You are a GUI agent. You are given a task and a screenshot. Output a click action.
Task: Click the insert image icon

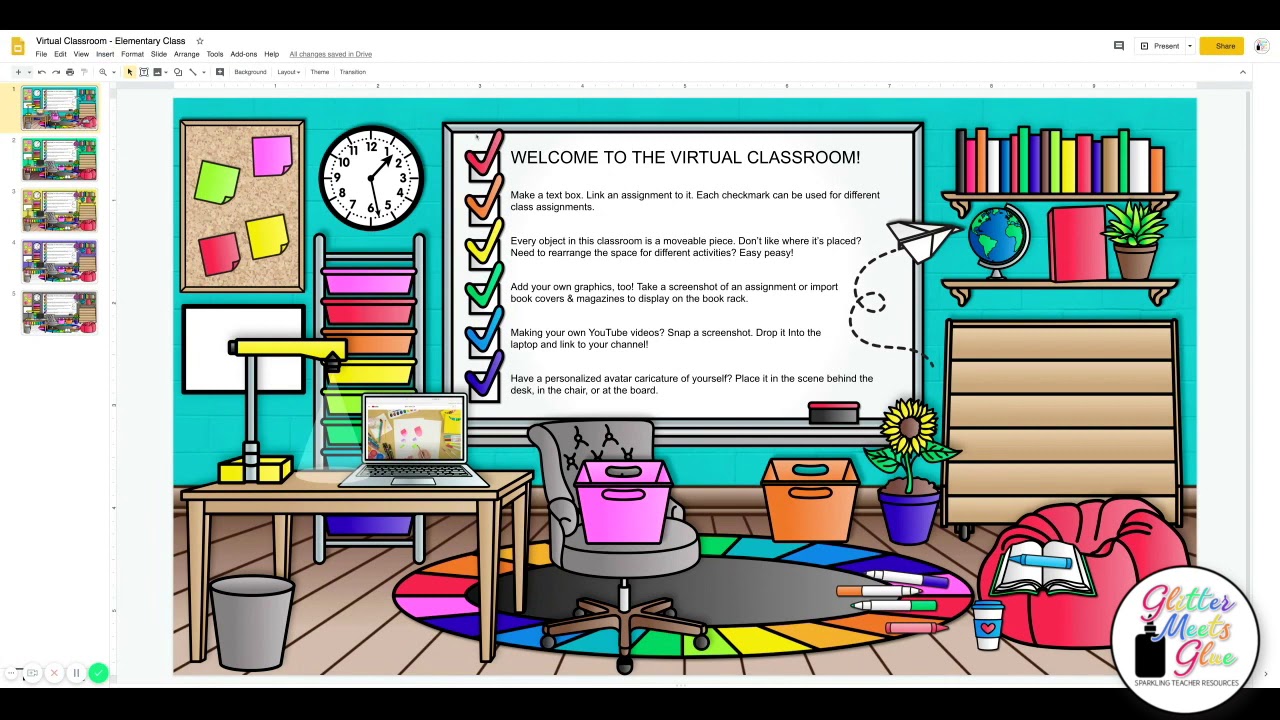click(x=157, y=72)
